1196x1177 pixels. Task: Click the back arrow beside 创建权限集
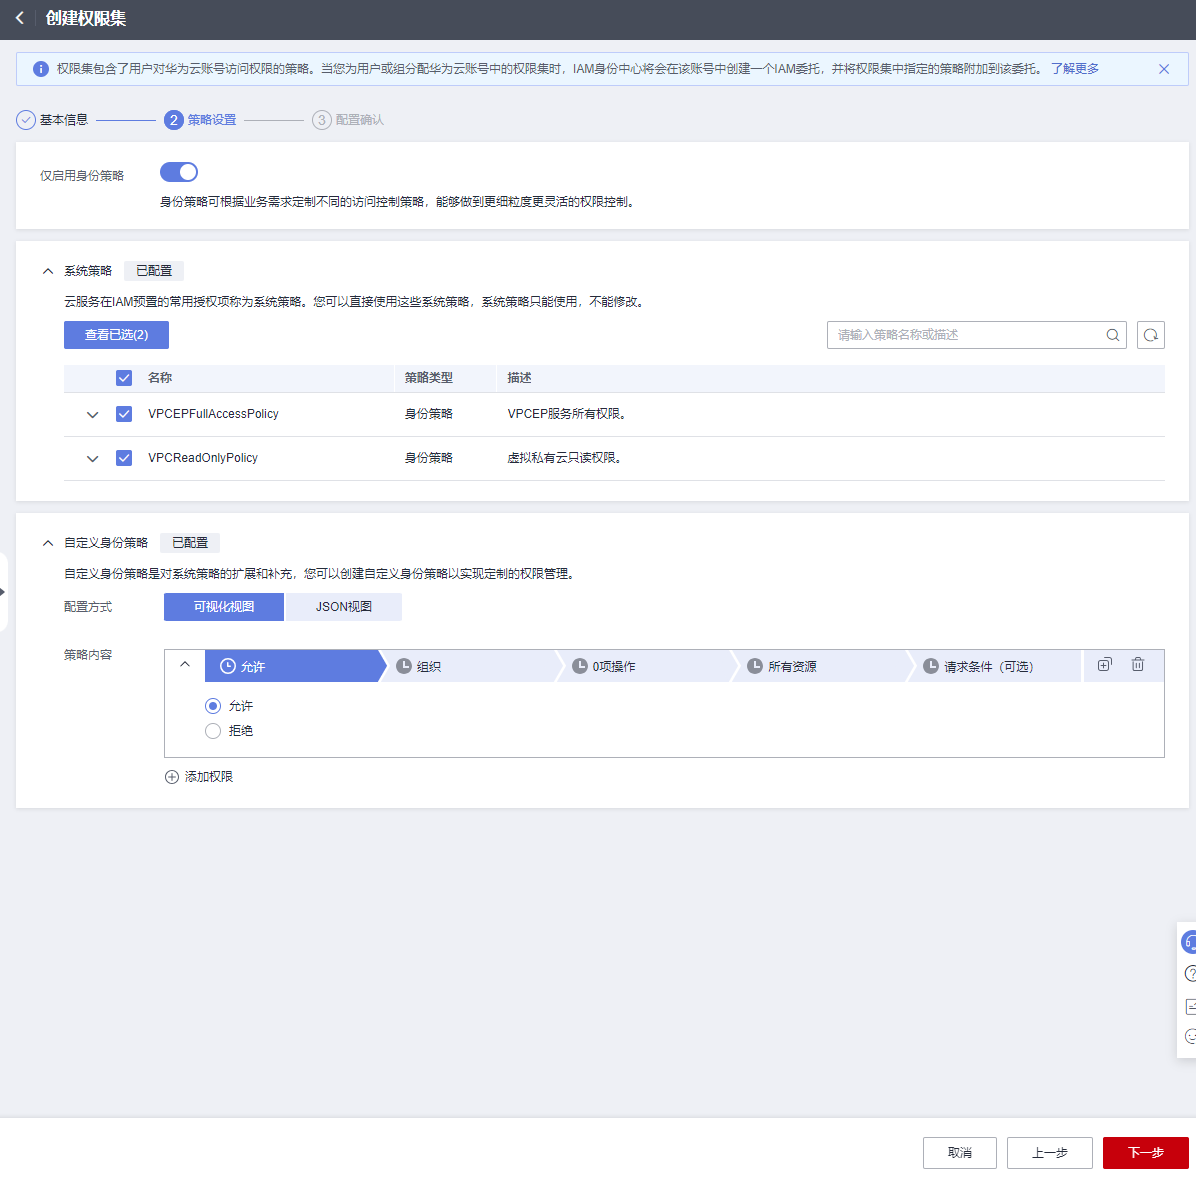point(20,18)
